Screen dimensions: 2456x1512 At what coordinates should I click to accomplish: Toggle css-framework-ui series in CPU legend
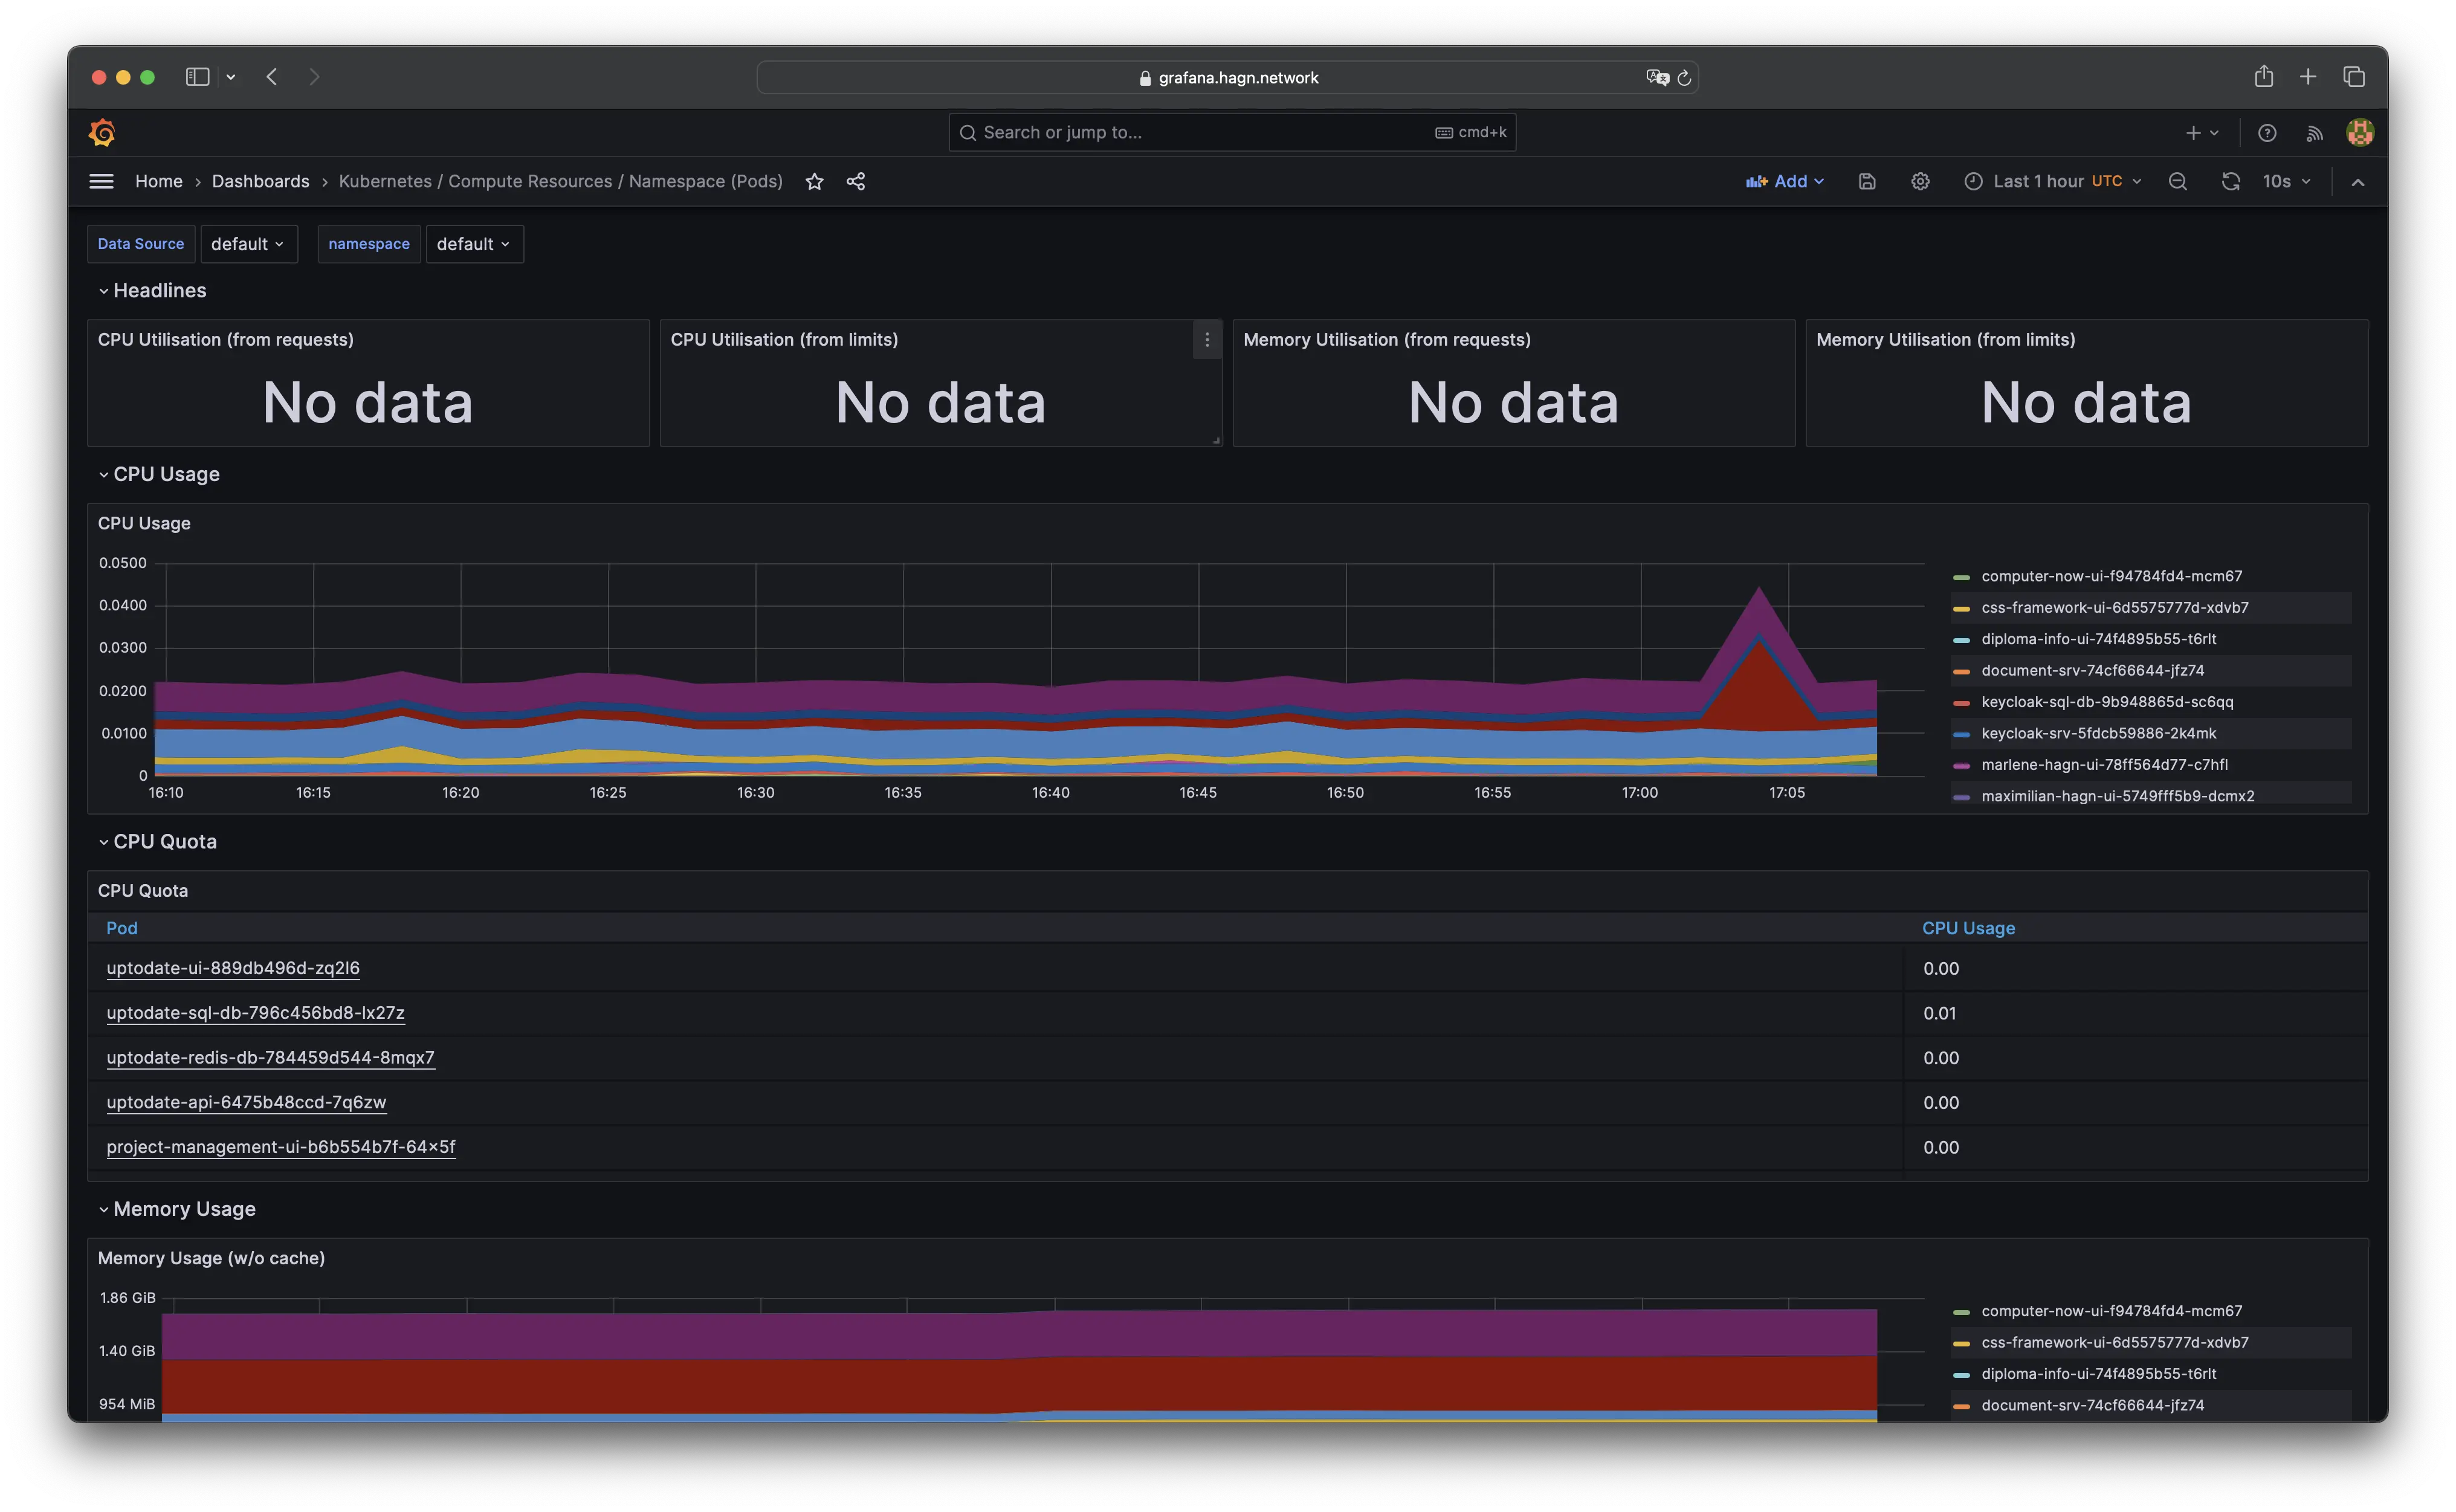point(2114,607)
